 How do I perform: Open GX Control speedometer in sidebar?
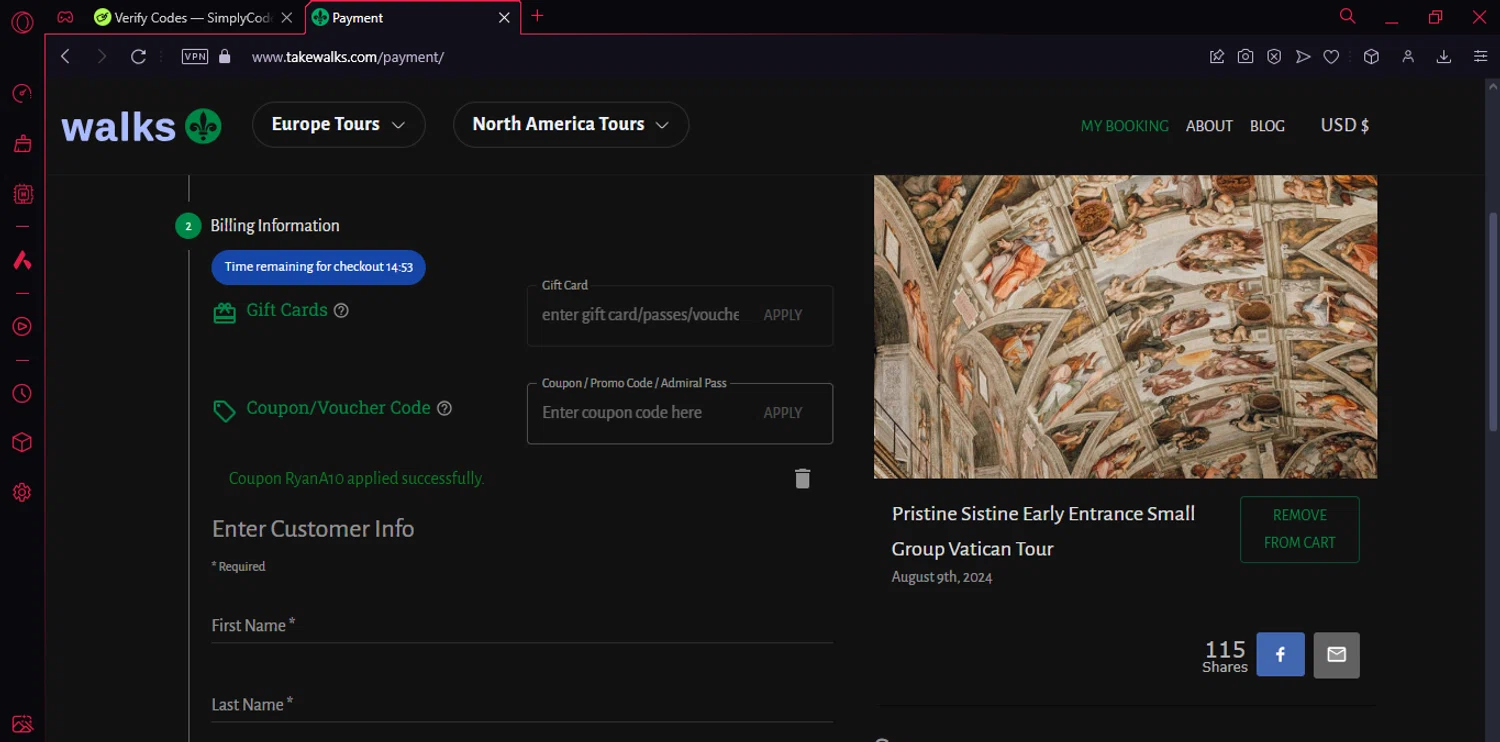(x=22, y=94)
